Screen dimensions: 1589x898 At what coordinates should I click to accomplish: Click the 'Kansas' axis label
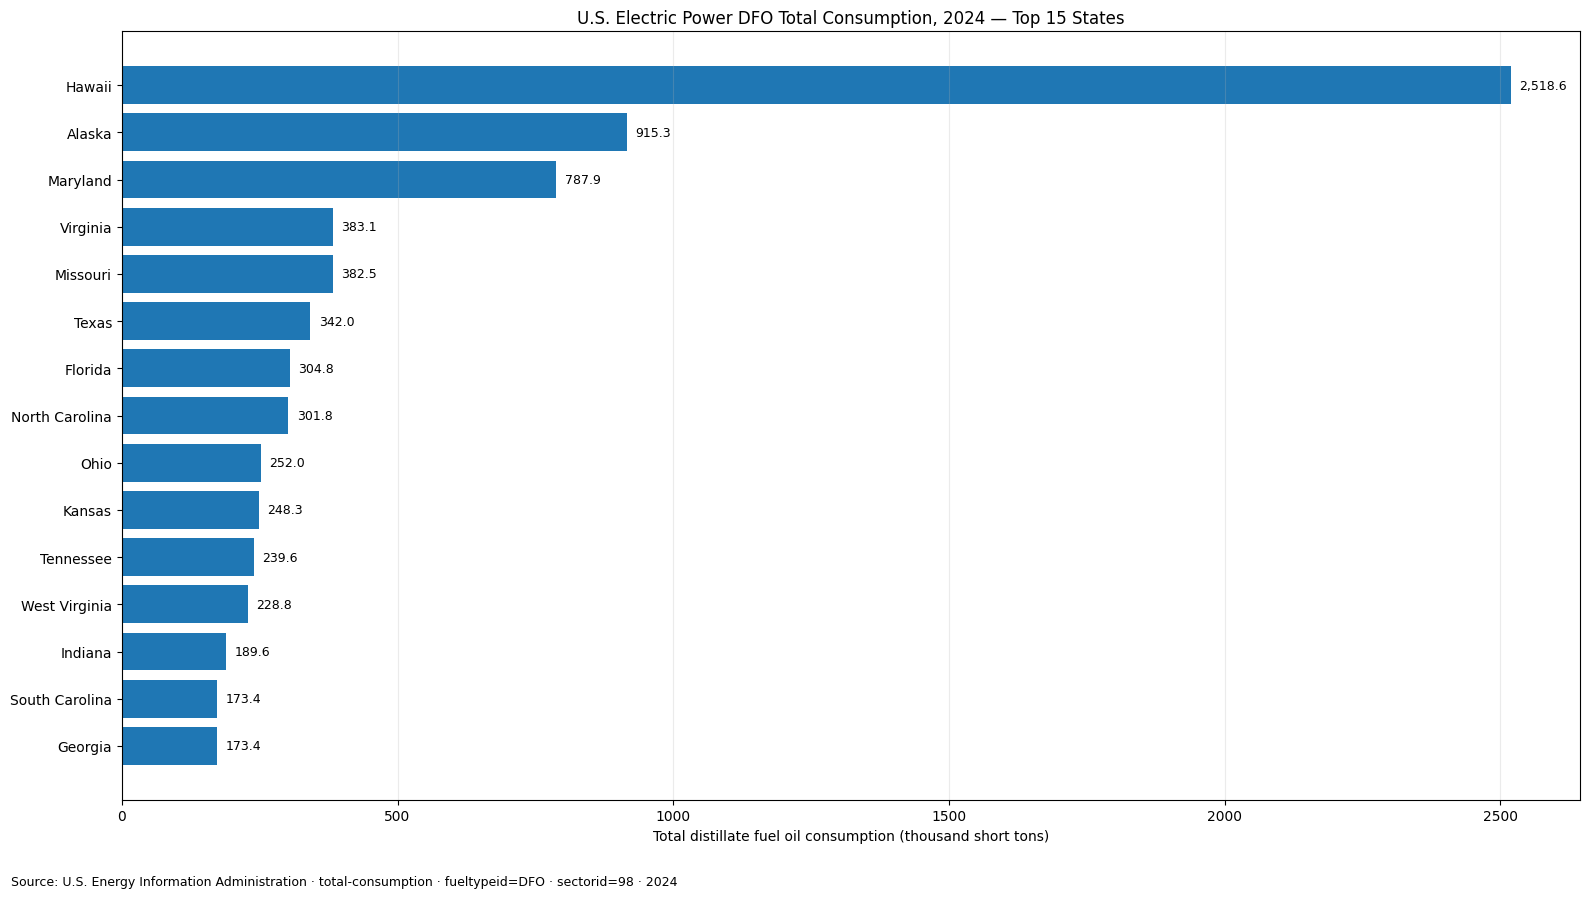tap(87, 511)
